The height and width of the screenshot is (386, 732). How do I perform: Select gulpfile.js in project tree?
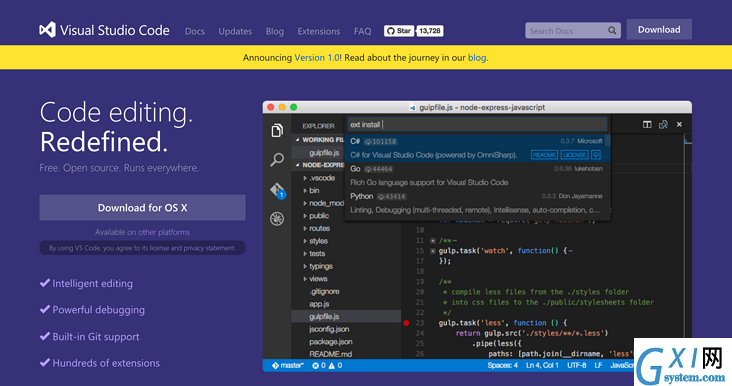pyautogui.click(x=346, y=316)
